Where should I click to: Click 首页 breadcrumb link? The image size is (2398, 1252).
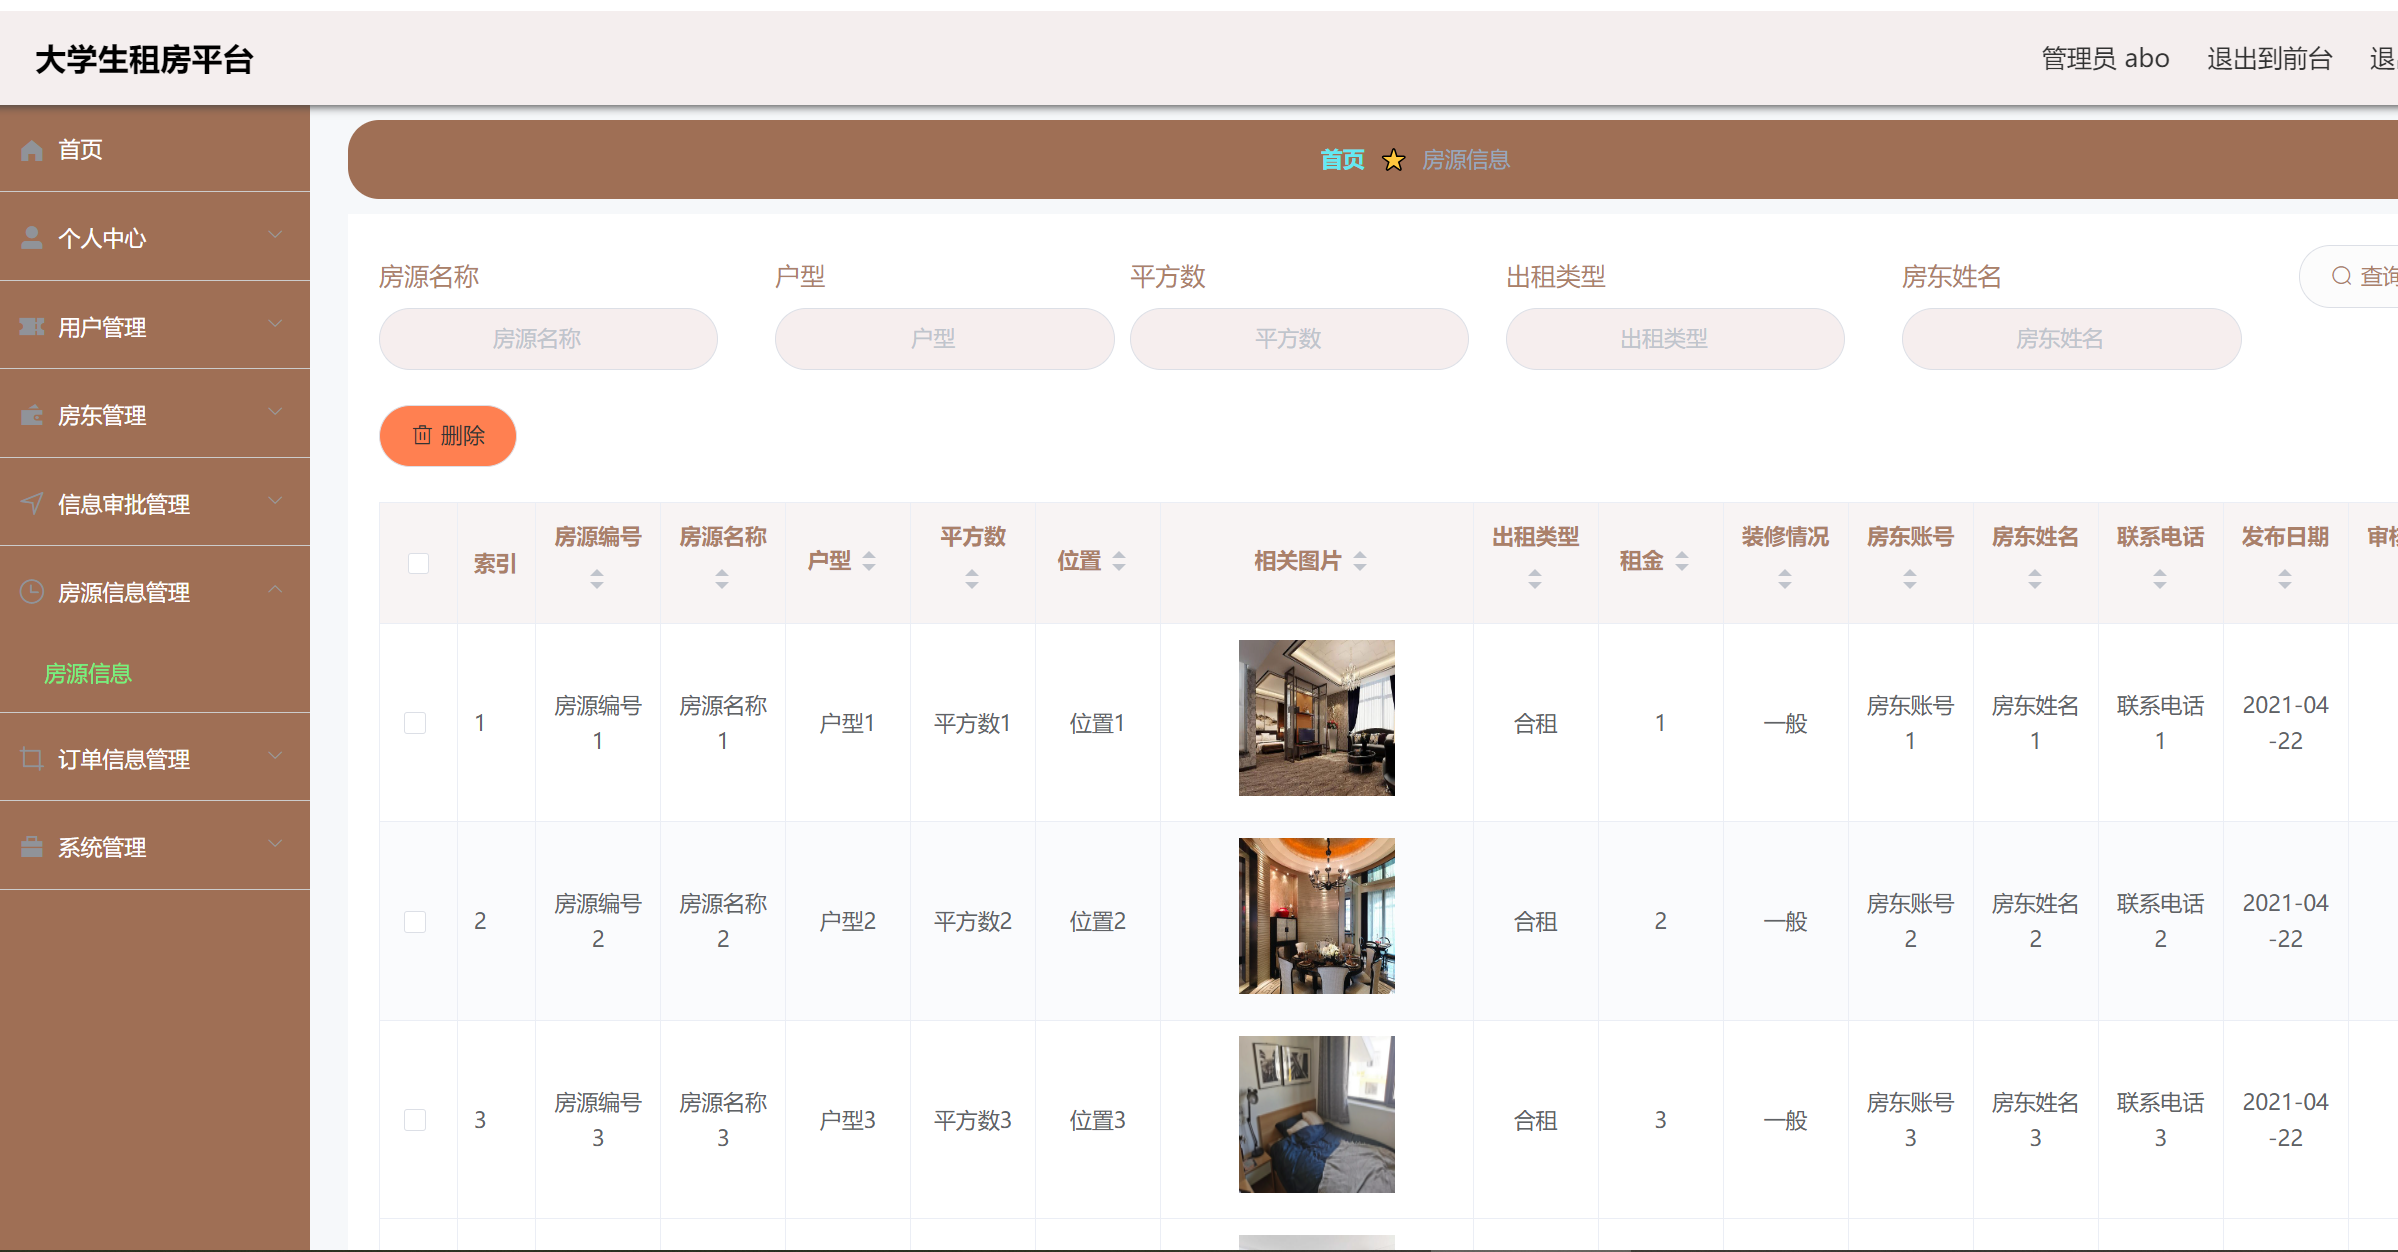(x=1342, y=160)
